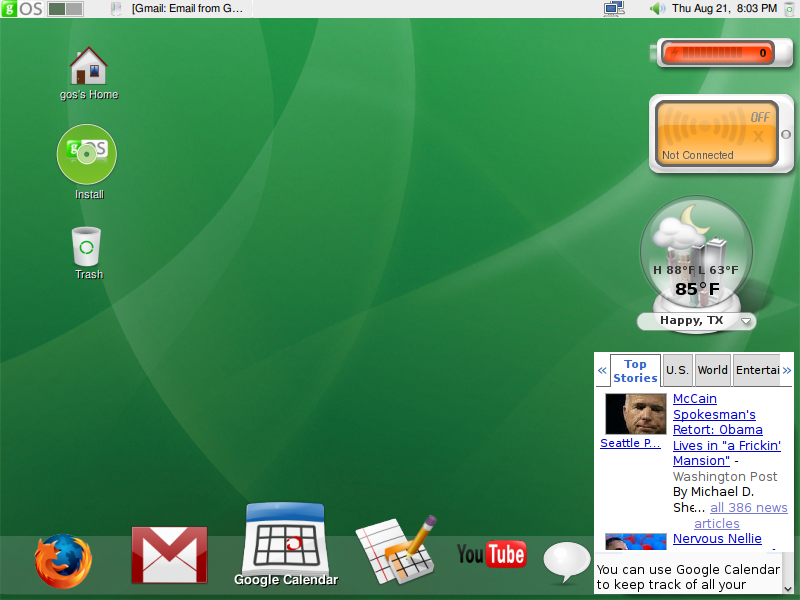Select the Top Stories tab
Screen dimensions: 800x600
click(x=635, y=371)
